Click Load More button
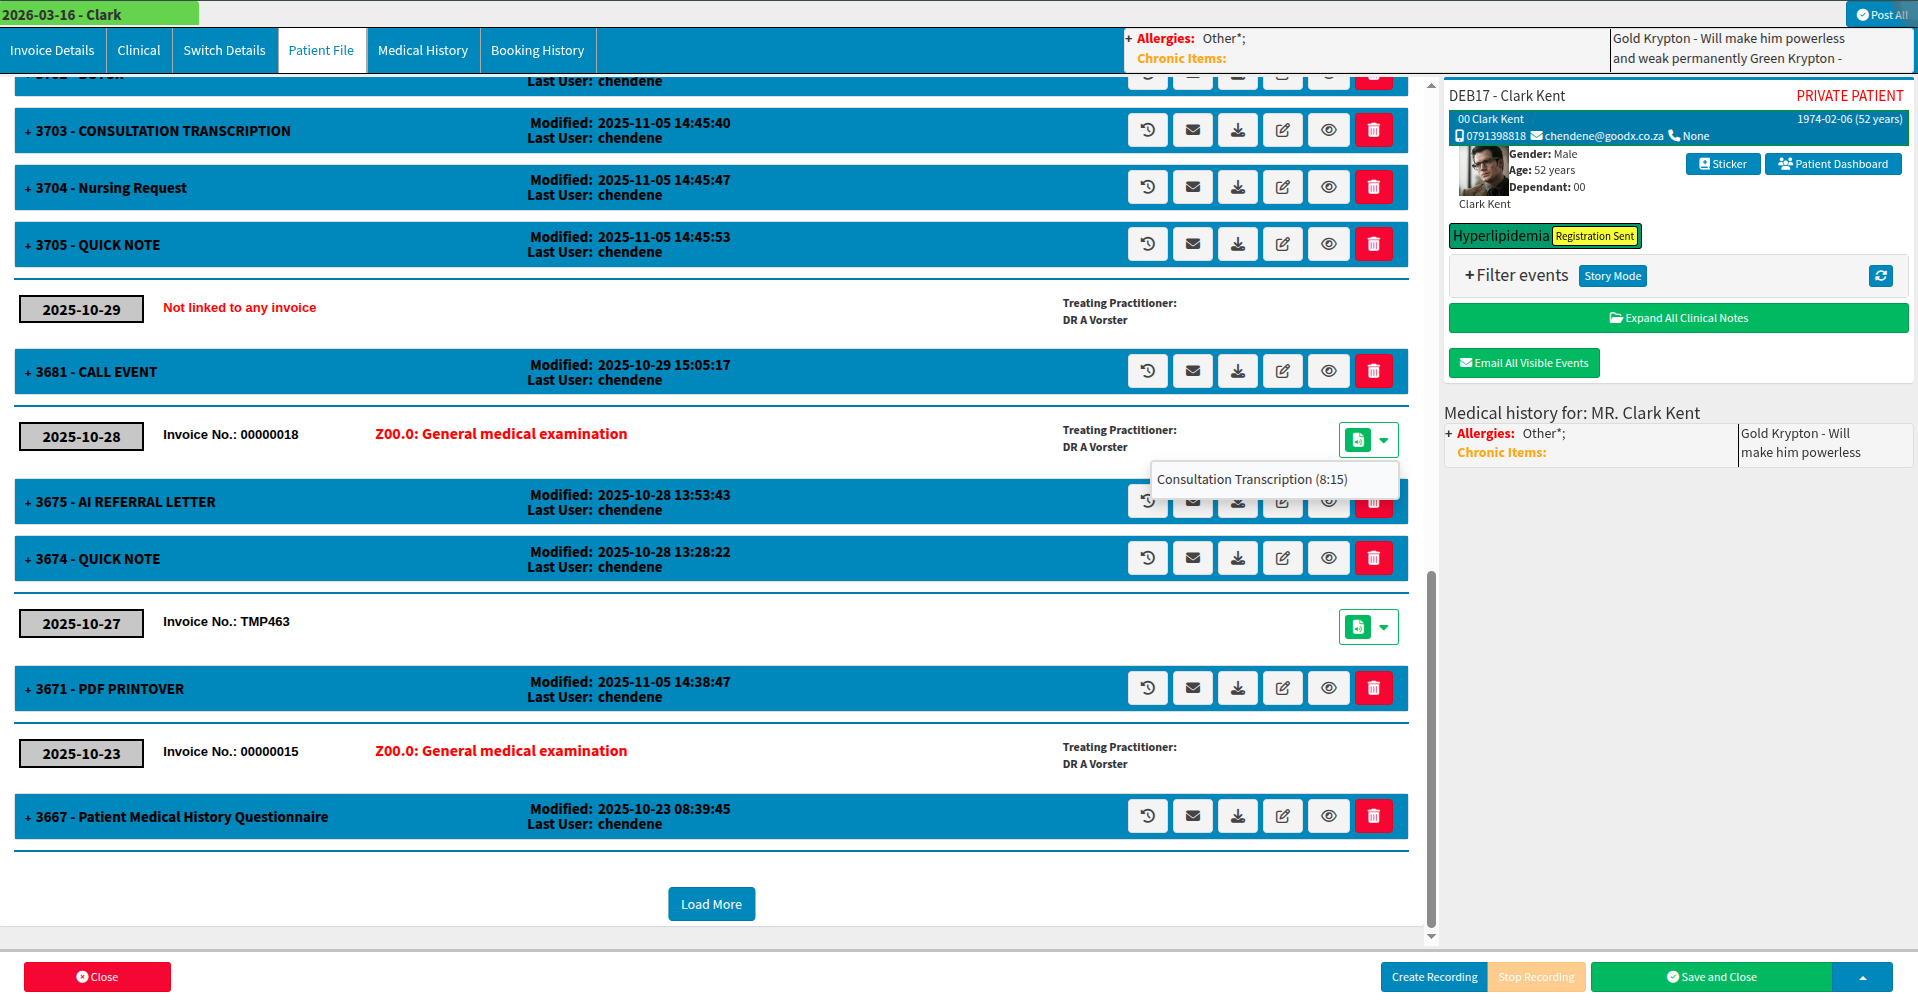The image size is (1918, 1000). (712, 904)
